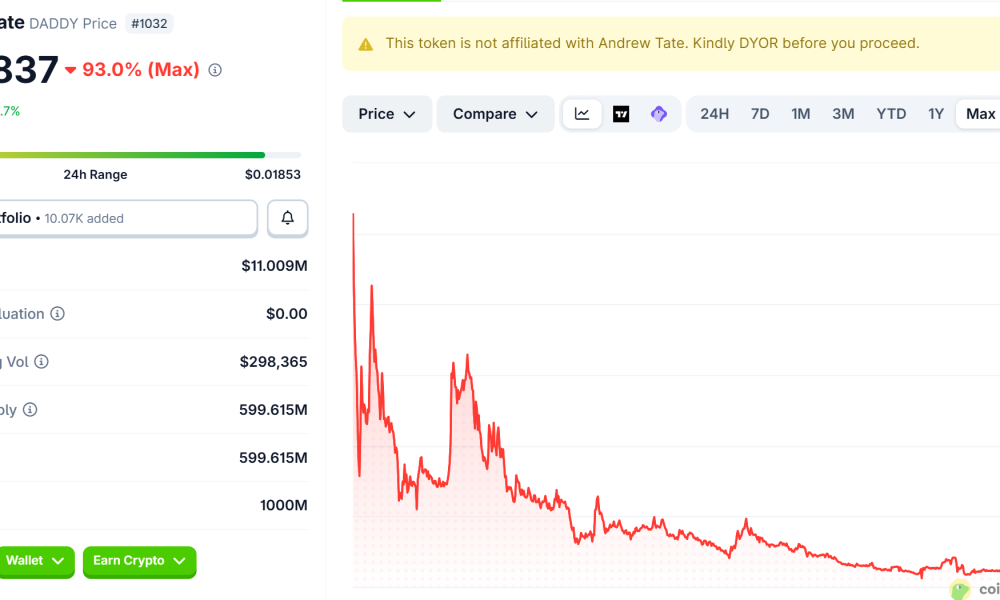Click the $0.00 valuation value

[x=287, y=314]
